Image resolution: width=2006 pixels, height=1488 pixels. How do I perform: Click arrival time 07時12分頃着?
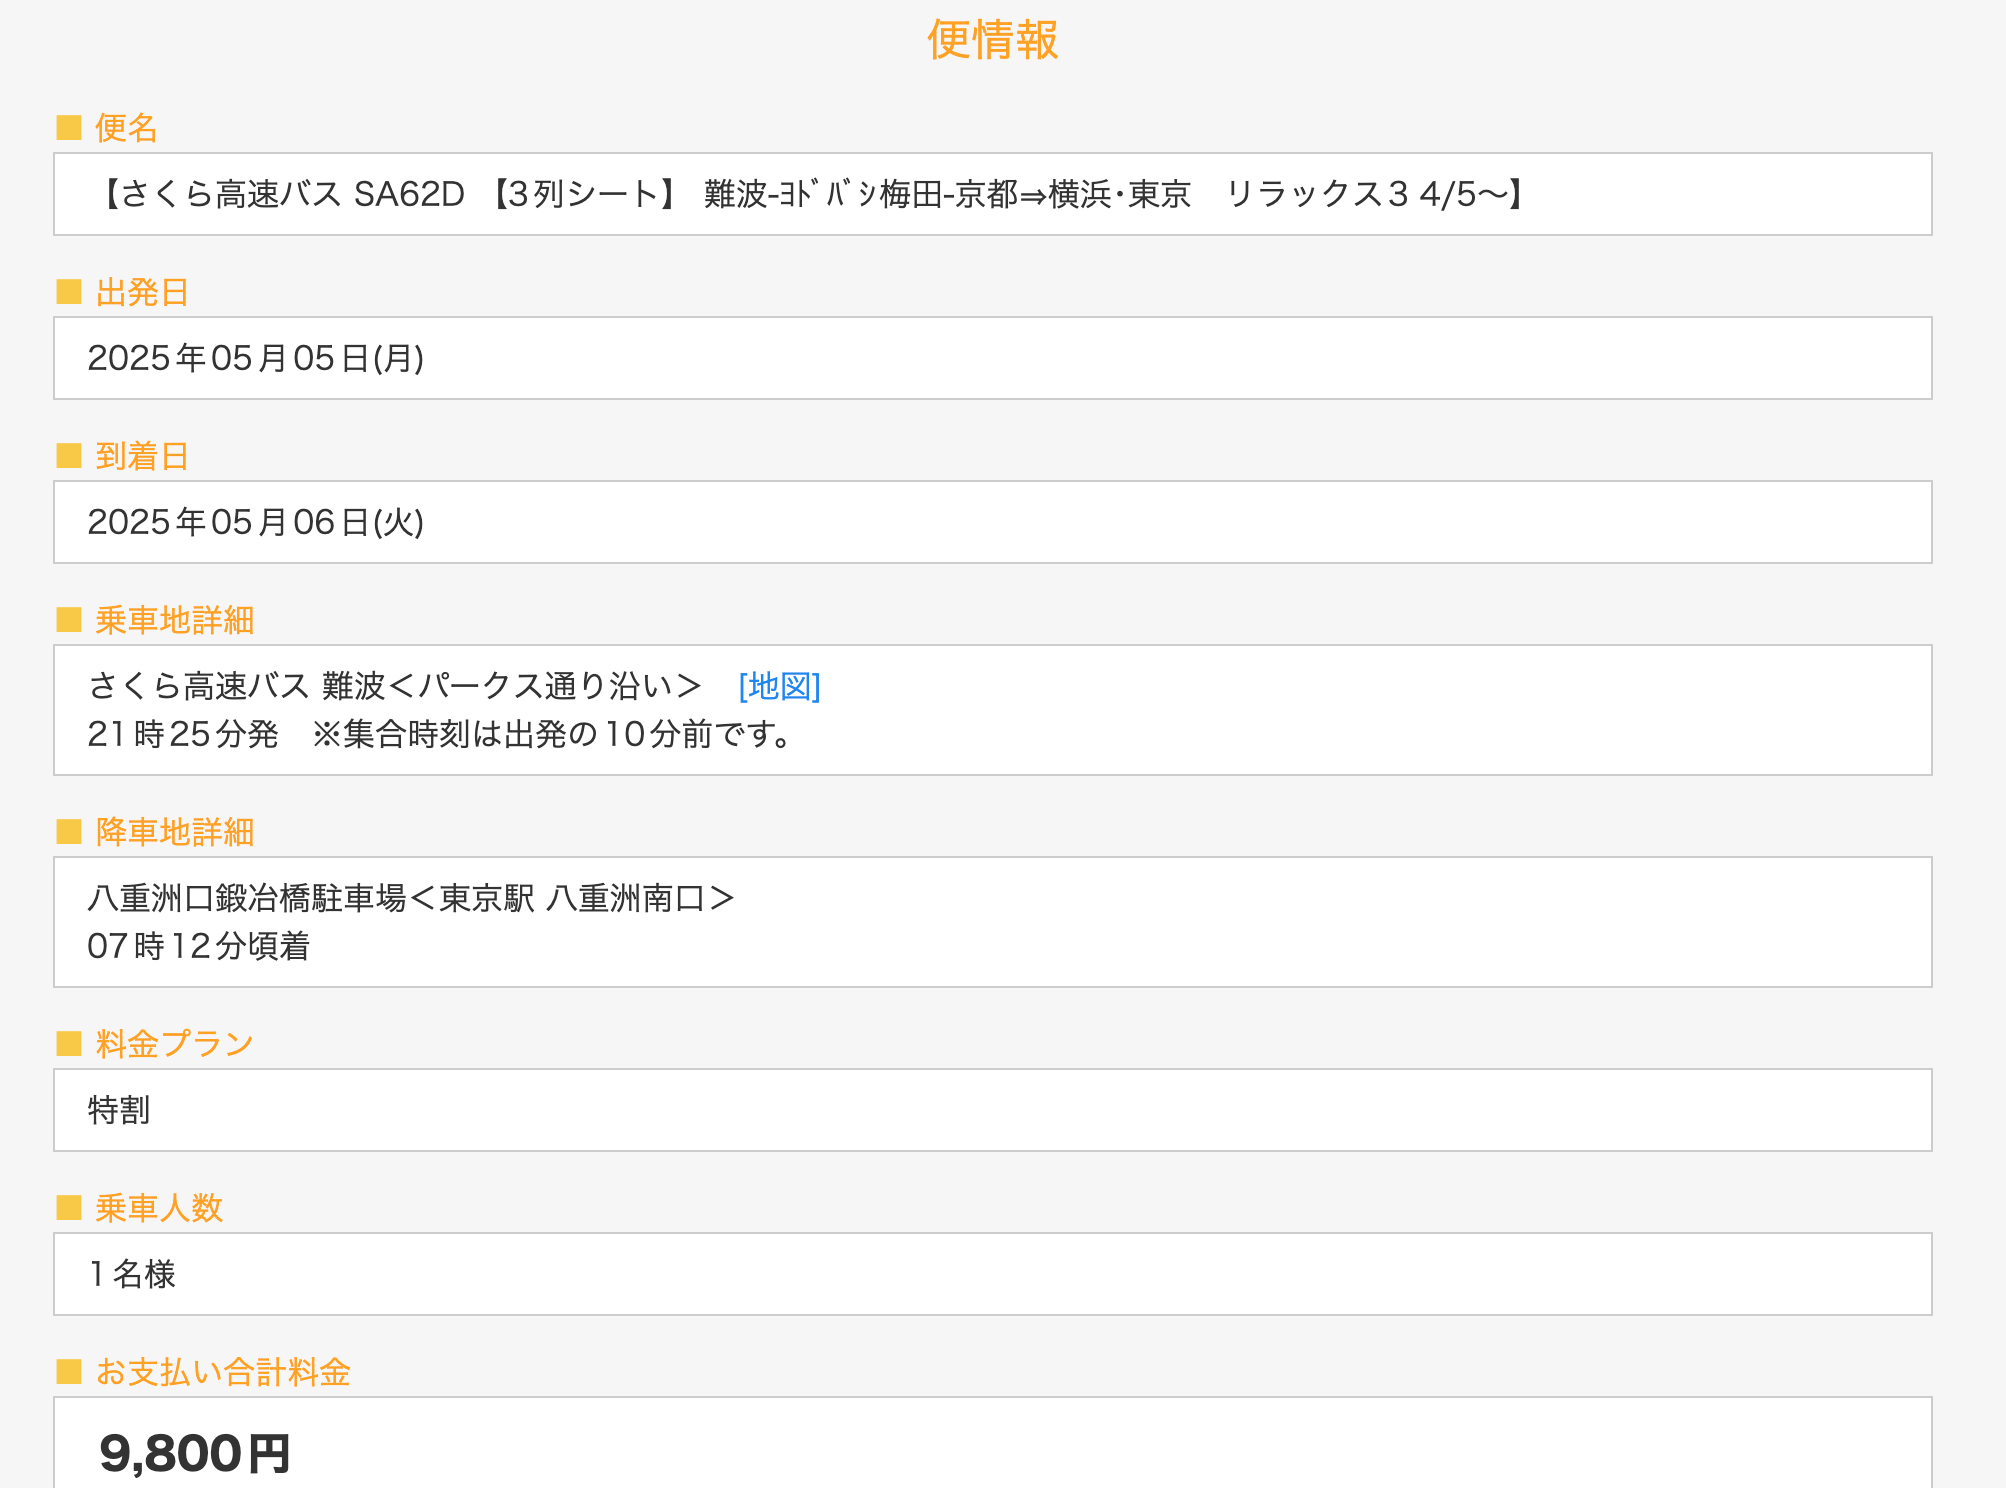(199, 946)
